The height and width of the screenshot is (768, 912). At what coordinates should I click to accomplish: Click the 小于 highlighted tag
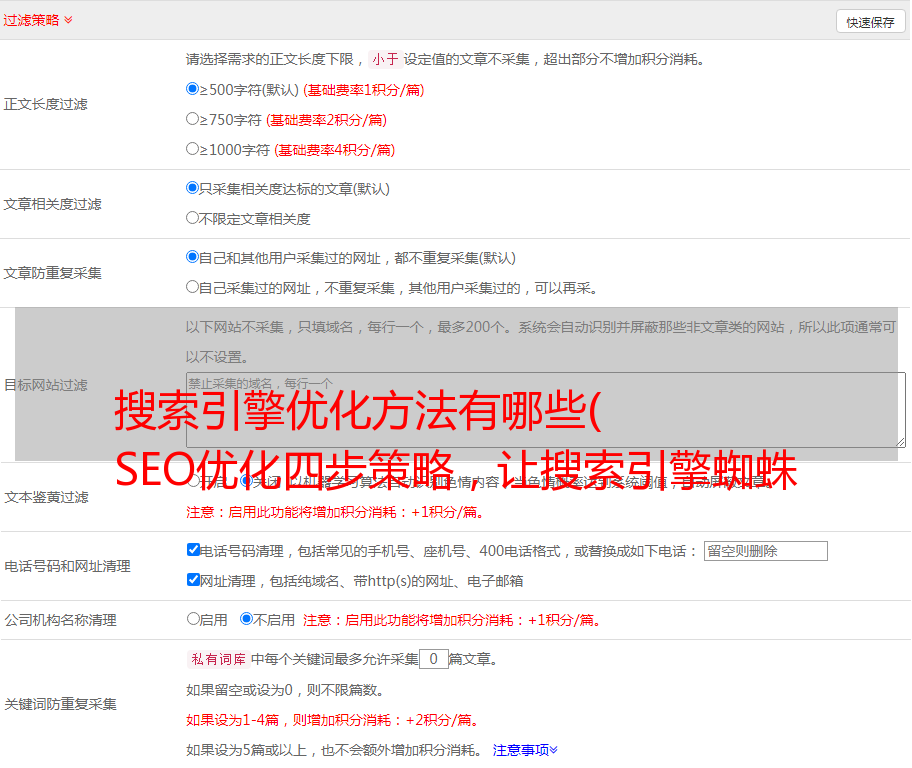(x=385, y=59)
